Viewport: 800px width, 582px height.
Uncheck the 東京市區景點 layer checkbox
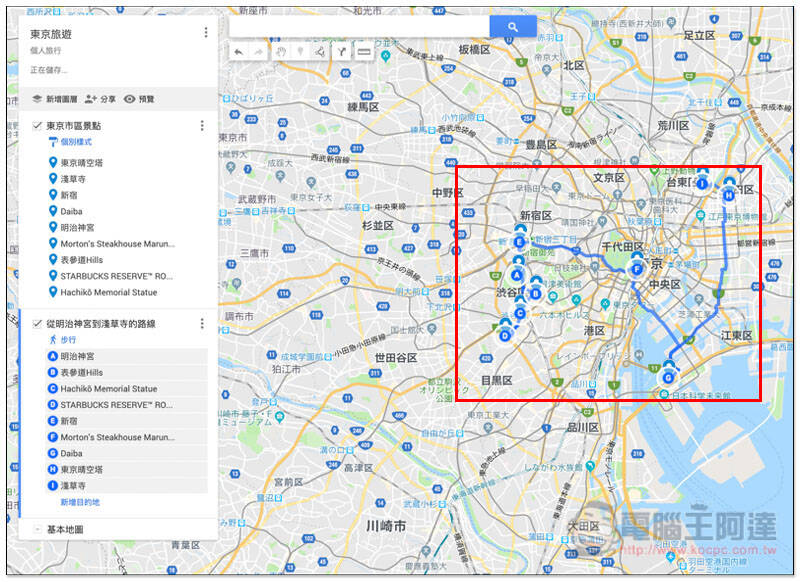point(37,125)
